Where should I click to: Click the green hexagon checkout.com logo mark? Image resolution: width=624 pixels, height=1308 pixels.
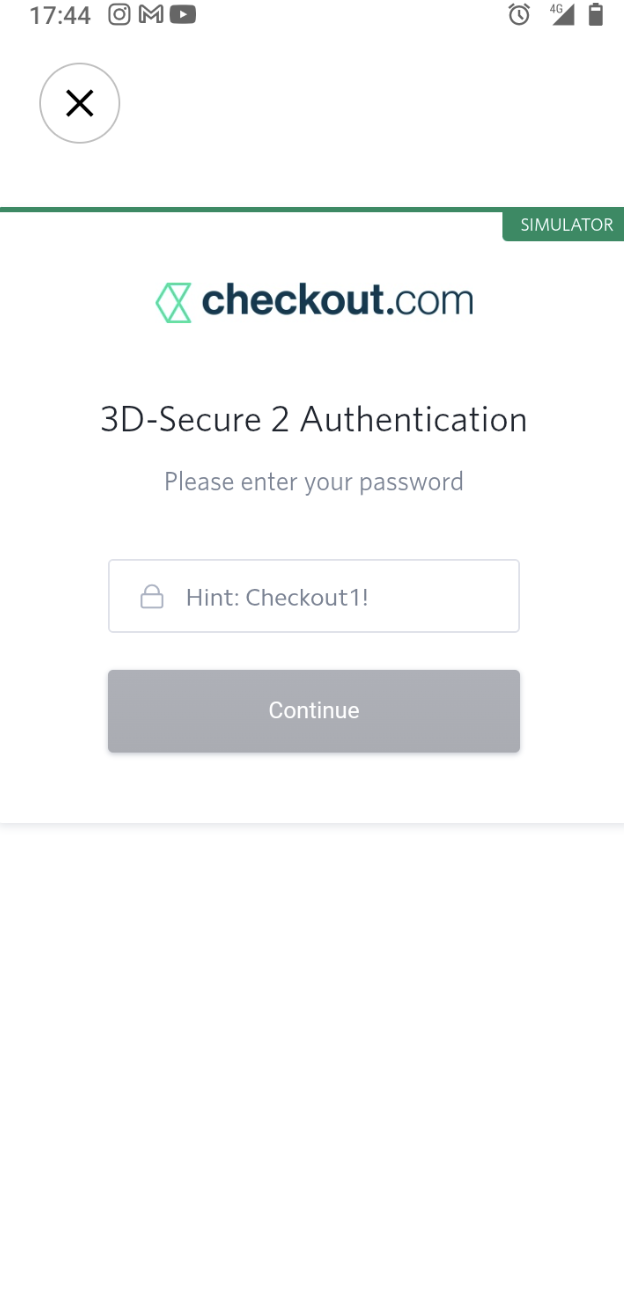click(x=173, y=302)
